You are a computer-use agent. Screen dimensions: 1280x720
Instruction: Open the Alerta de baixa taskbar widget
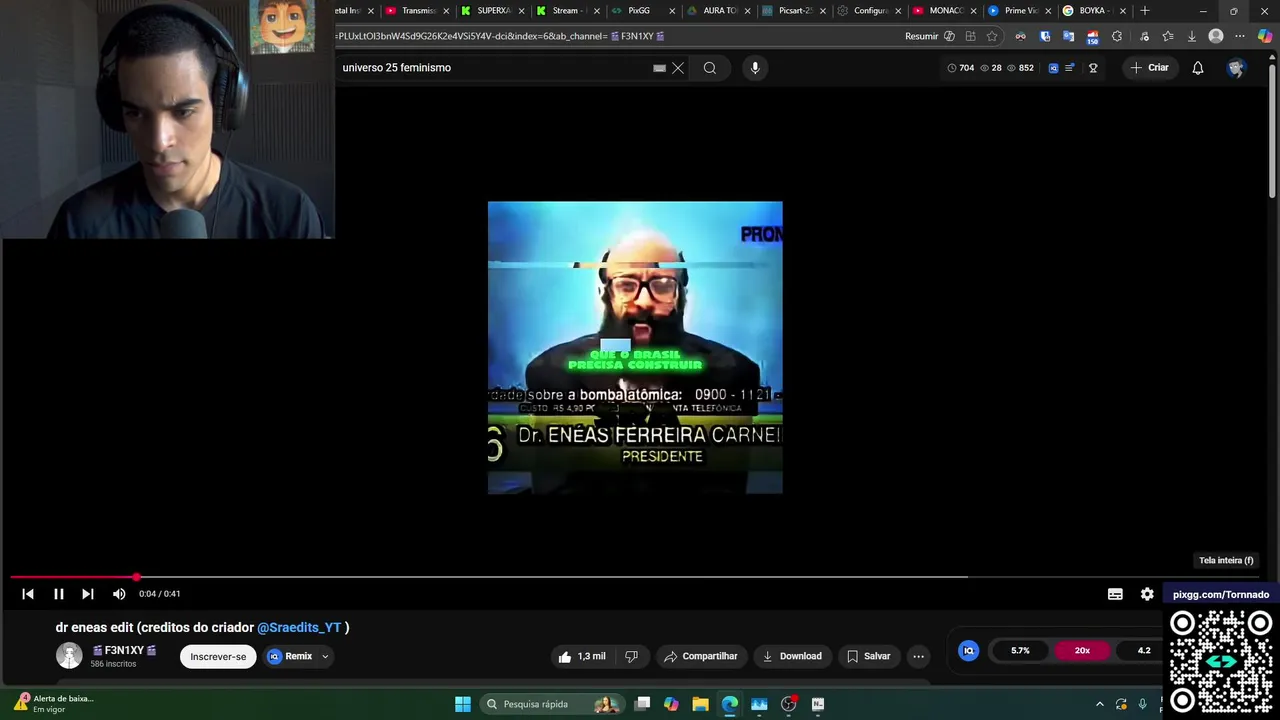pos(55,704)
